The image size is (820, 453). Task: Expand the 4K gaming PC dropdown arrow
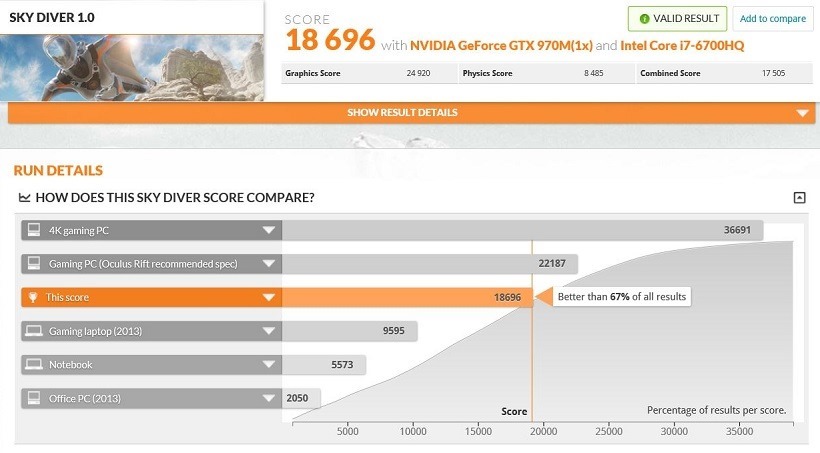(x=269, y=230)
